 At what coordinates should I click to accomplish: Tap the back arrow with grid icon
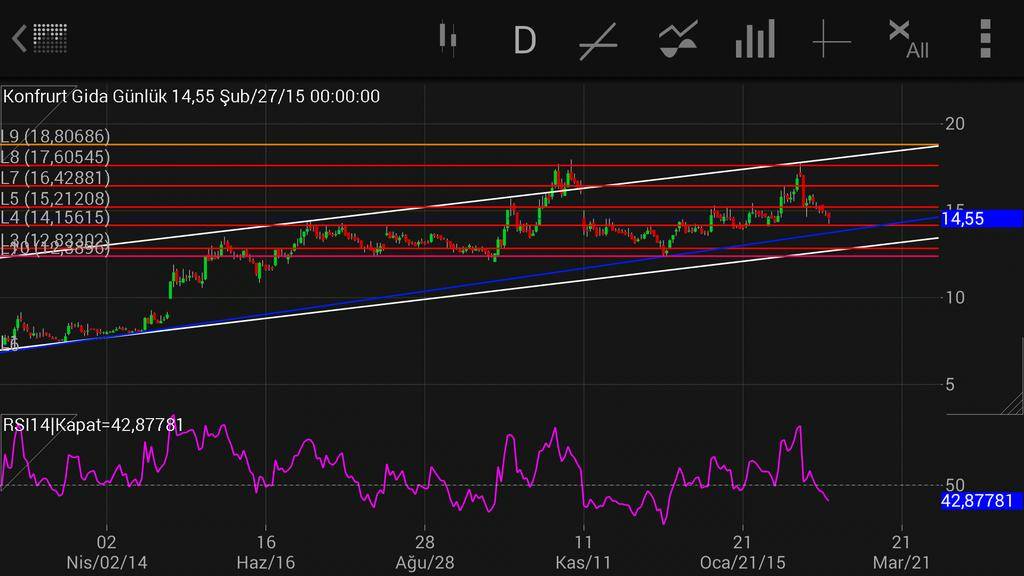click(40, 39)
